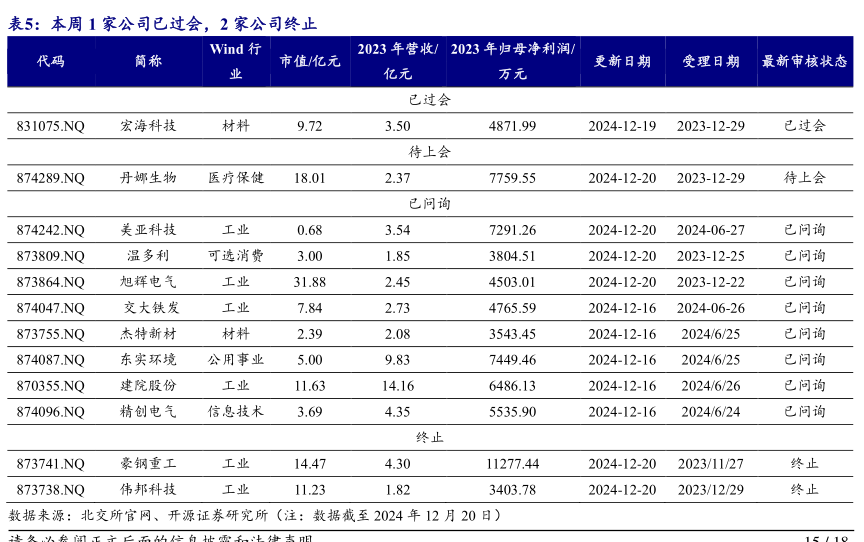Click acceptance date 2023-12-22
Screen dimensions: 864x542
tap(711, 282)
